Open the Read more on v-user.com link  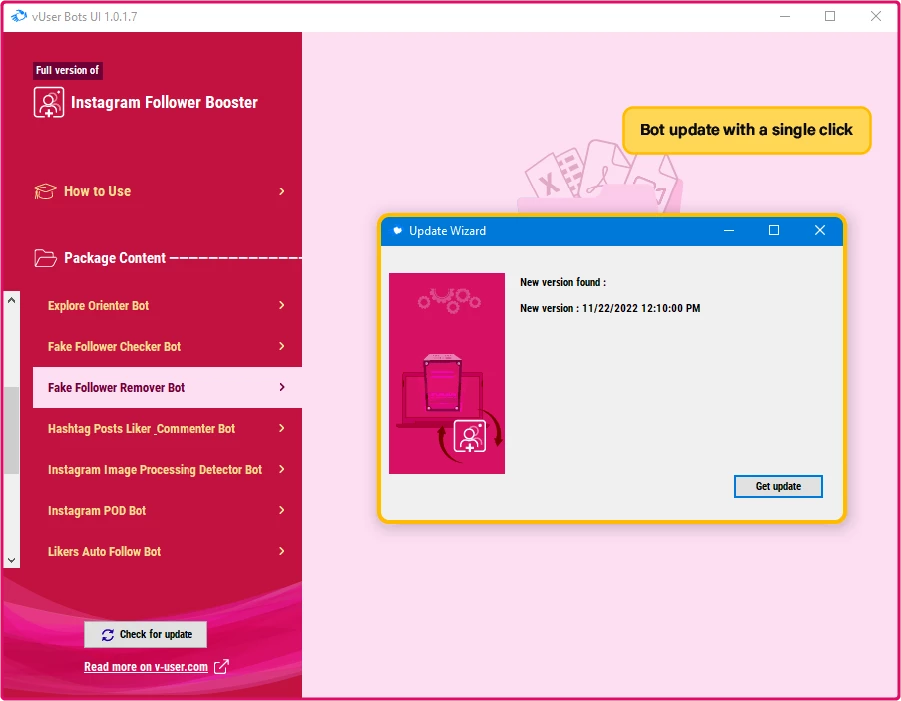(146, 667)
